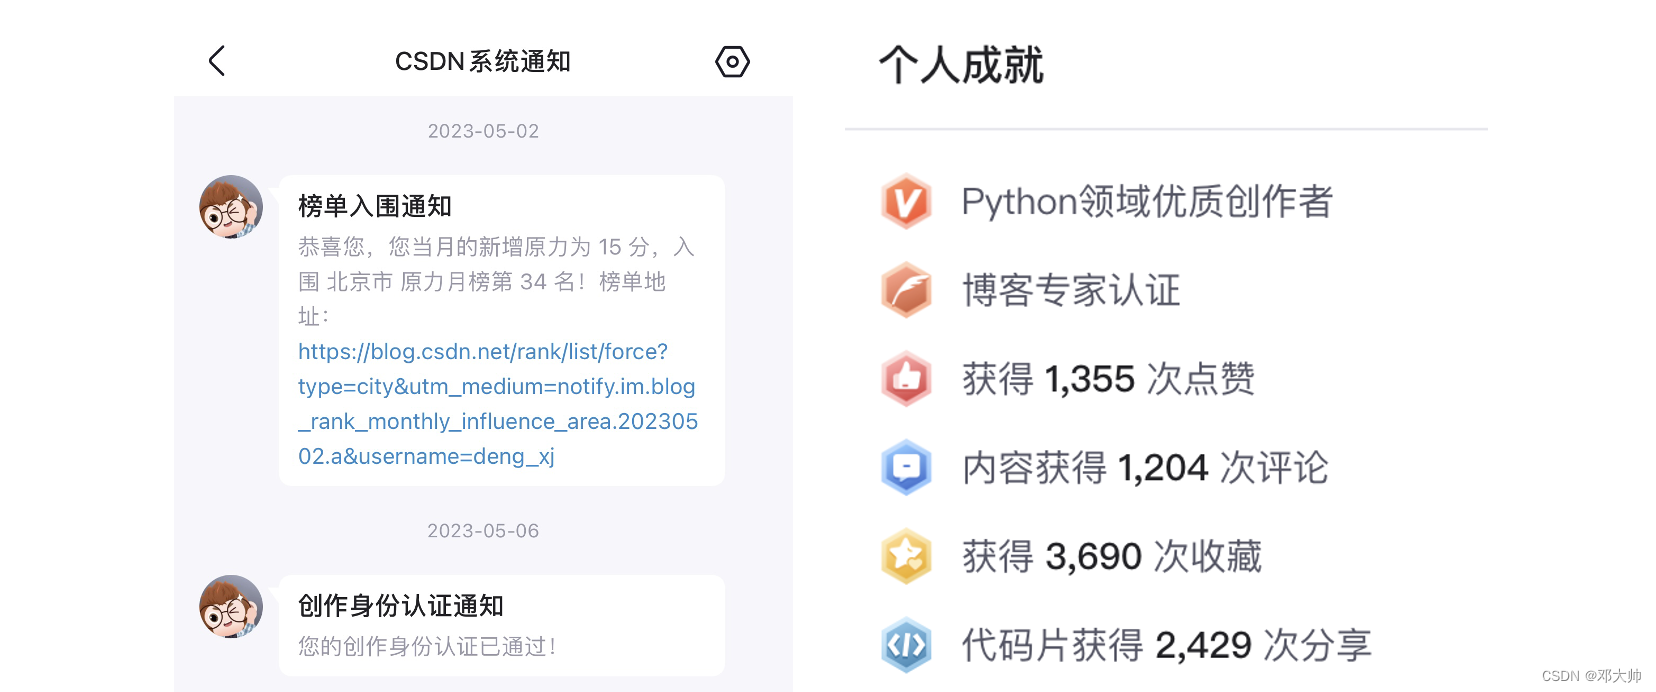Click the blue code snippet badge icon

907,645
